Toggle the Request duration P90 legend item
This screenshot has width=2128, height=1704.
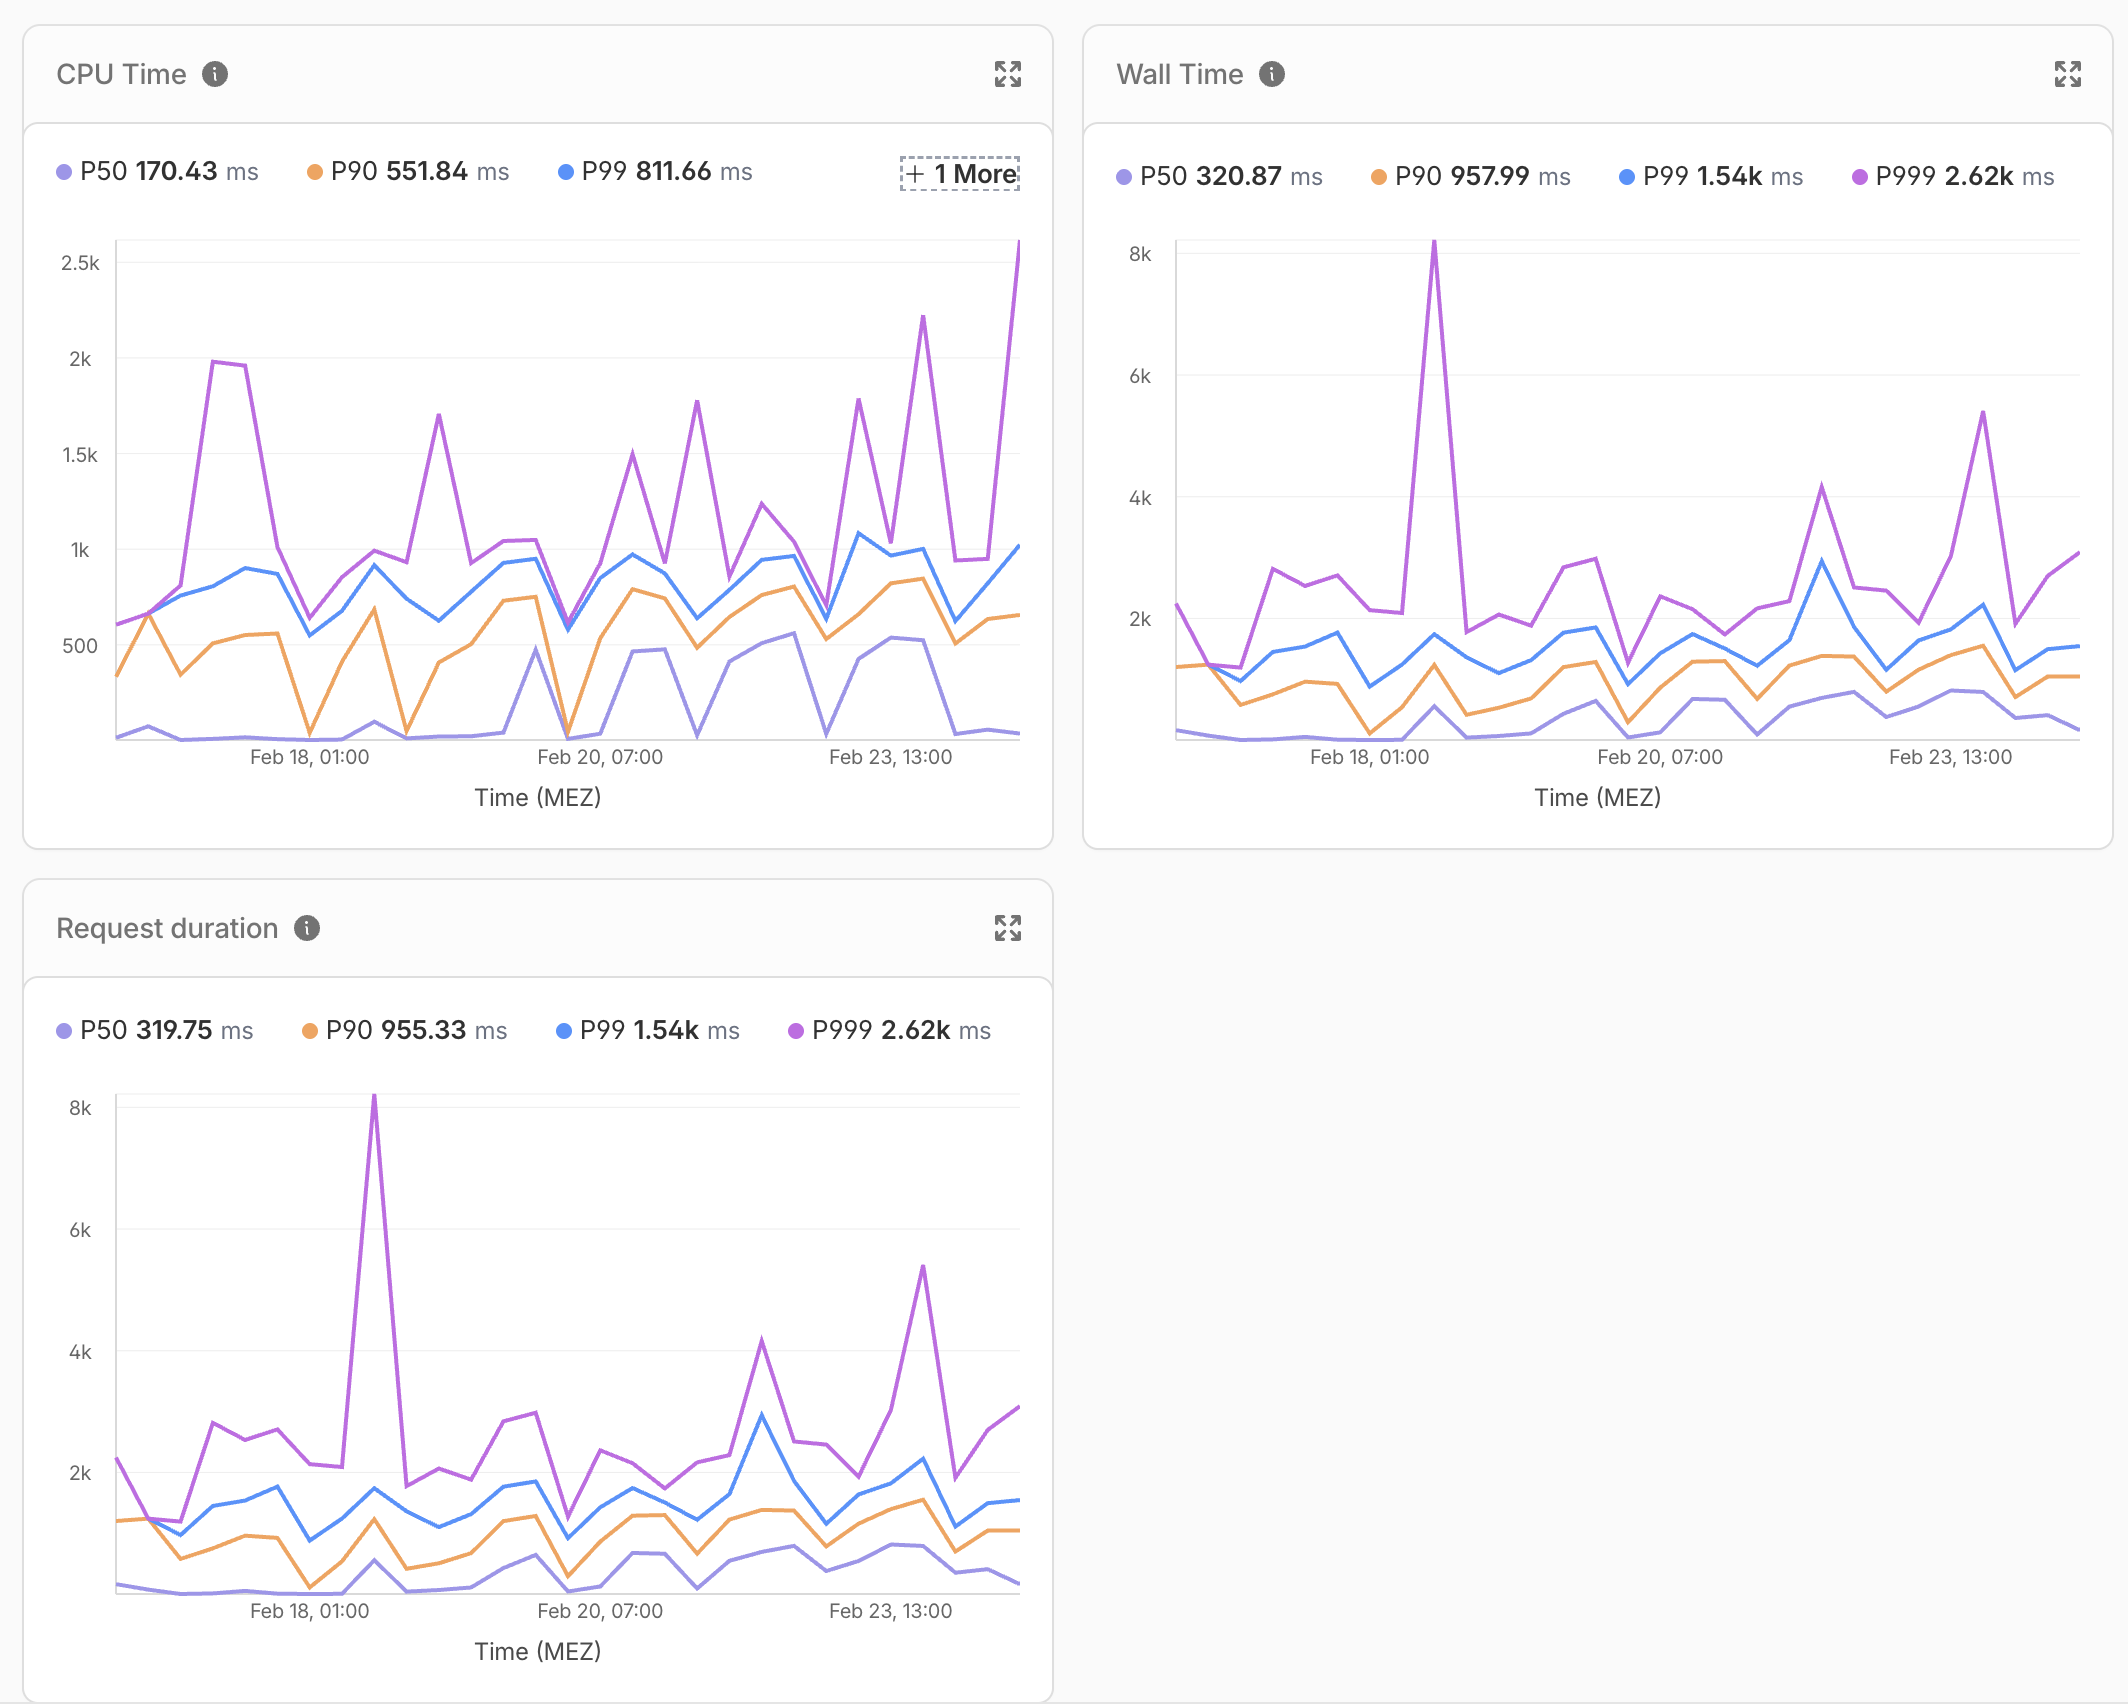point(405,1031)
